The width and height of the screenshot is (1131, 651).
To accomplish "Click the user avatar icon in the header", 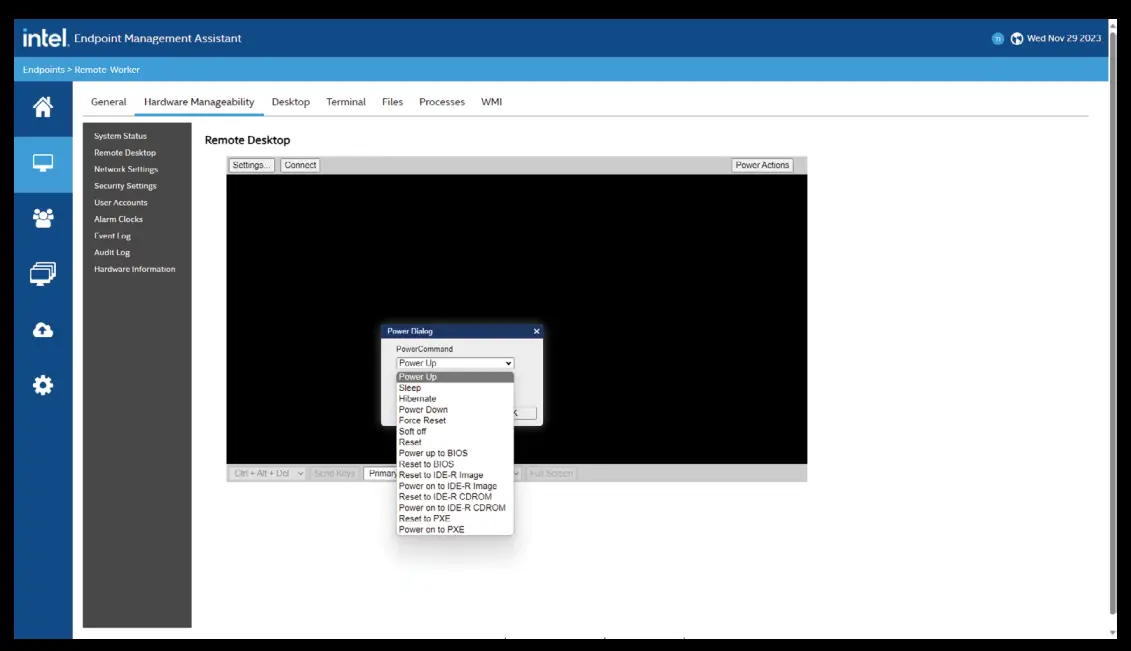I will [x=998, y=38].
